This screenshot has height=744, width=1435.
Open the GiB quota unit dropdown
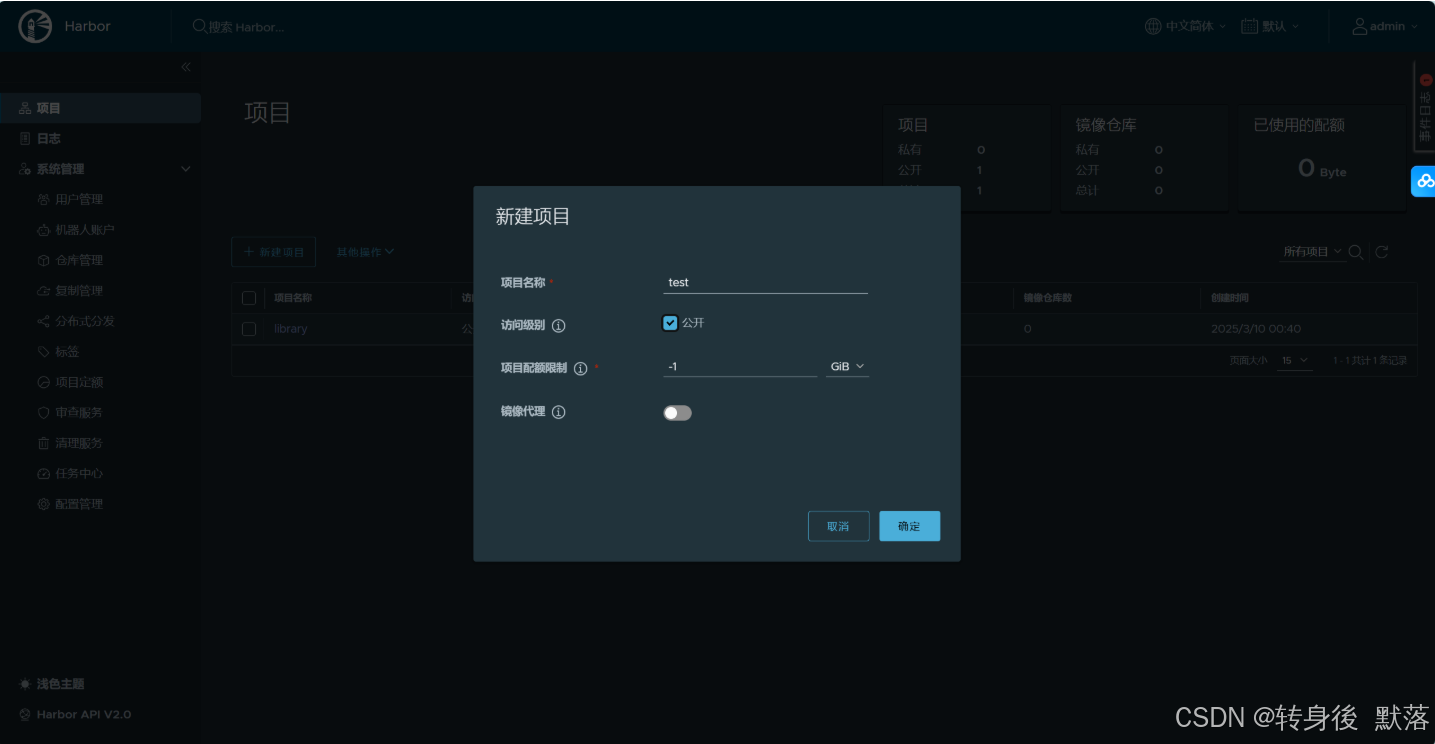click(x=847, y=367)
